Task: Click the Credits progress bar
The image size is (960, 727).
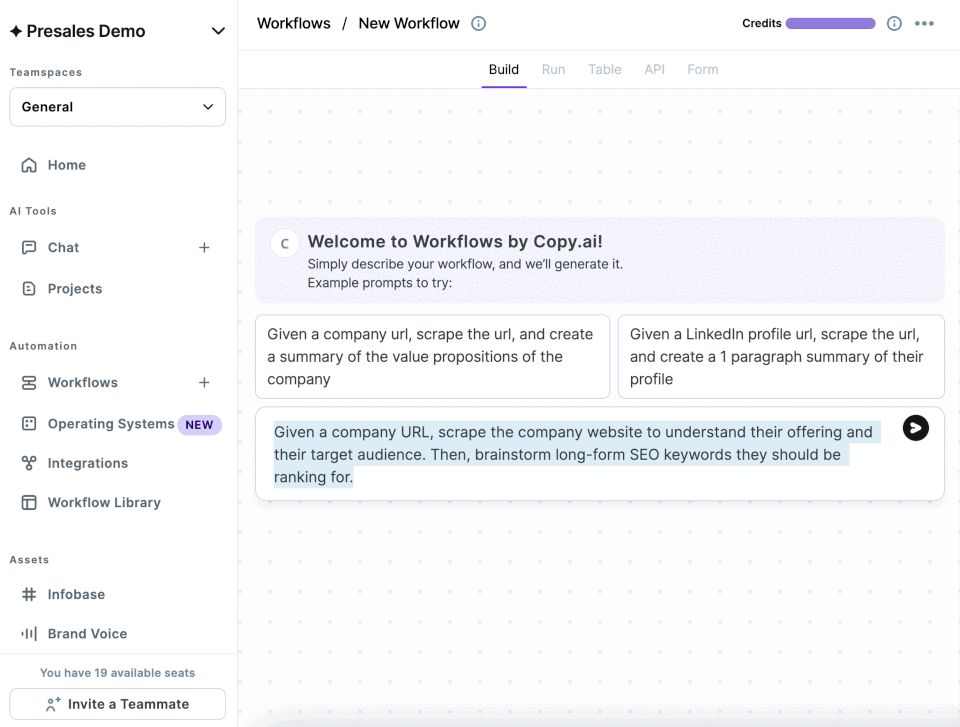Action: pos(830,23)
